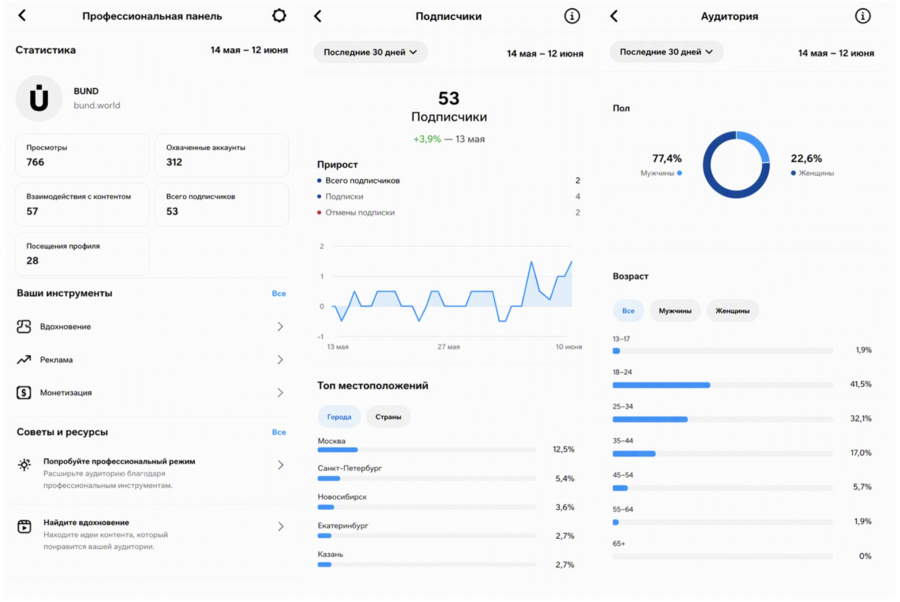Open Найдите вдохновение tip chevron
Image resolution: width=900 pixels, height=602 pixels.
click(x=280, y=526)
